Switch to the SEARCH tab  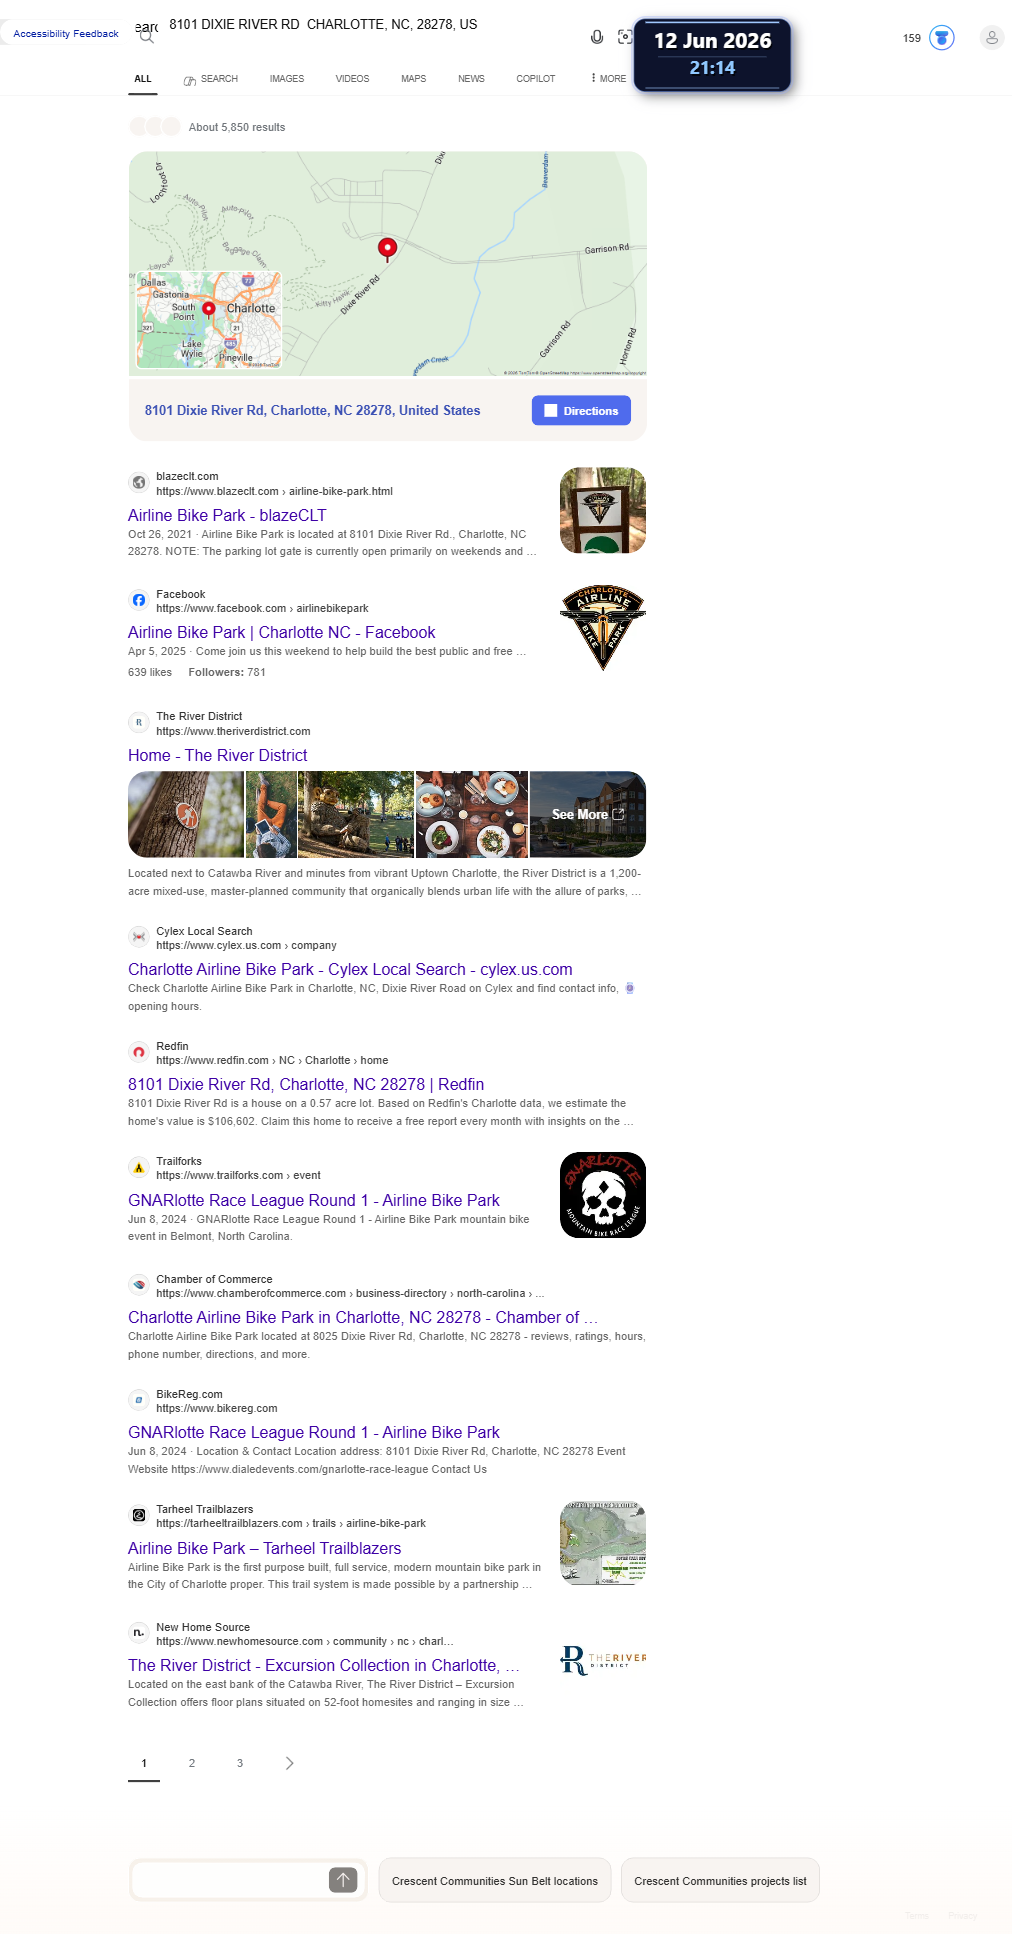tap(211, 79)
